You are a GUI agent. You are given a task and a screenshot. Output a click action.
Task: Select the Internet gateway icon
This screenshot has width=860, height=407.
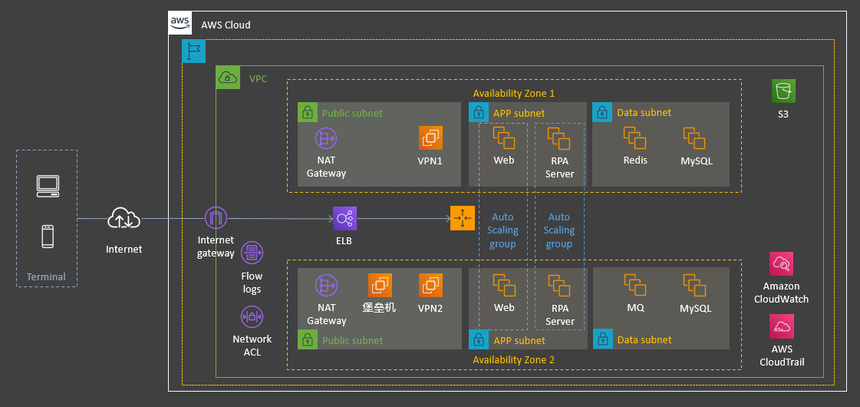(x=216, y=219)
